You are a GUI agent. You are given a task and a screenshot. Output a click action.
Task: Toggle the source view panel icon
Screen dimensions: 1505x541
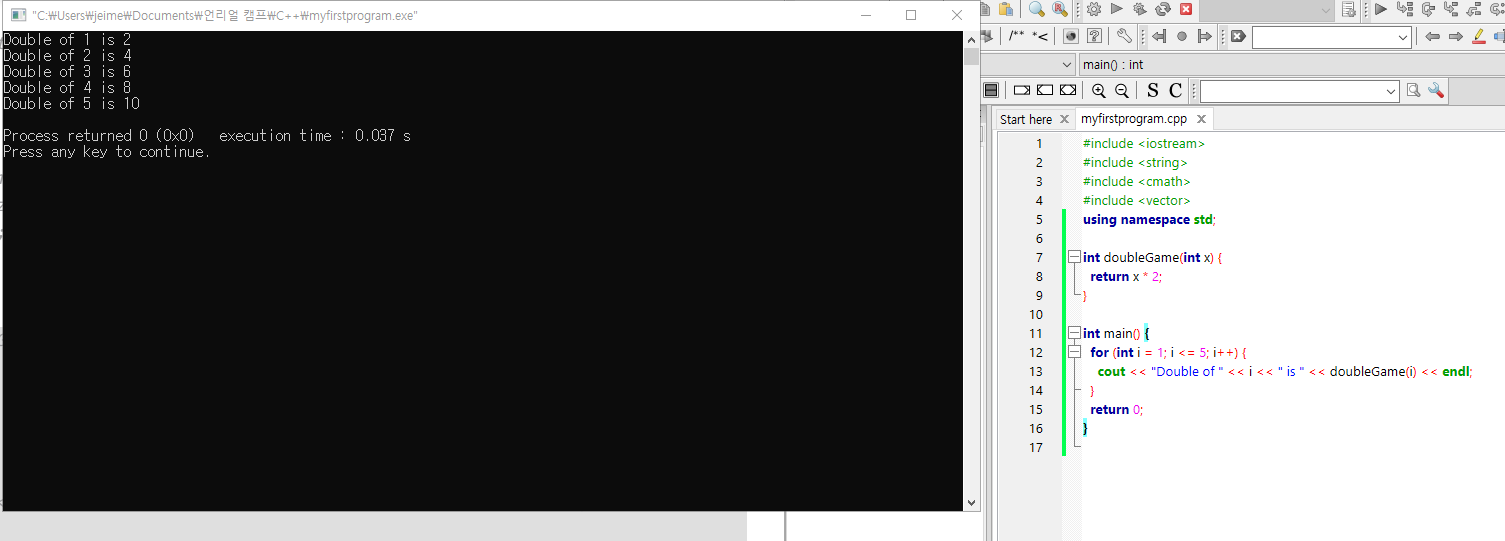tap(991, 90)
